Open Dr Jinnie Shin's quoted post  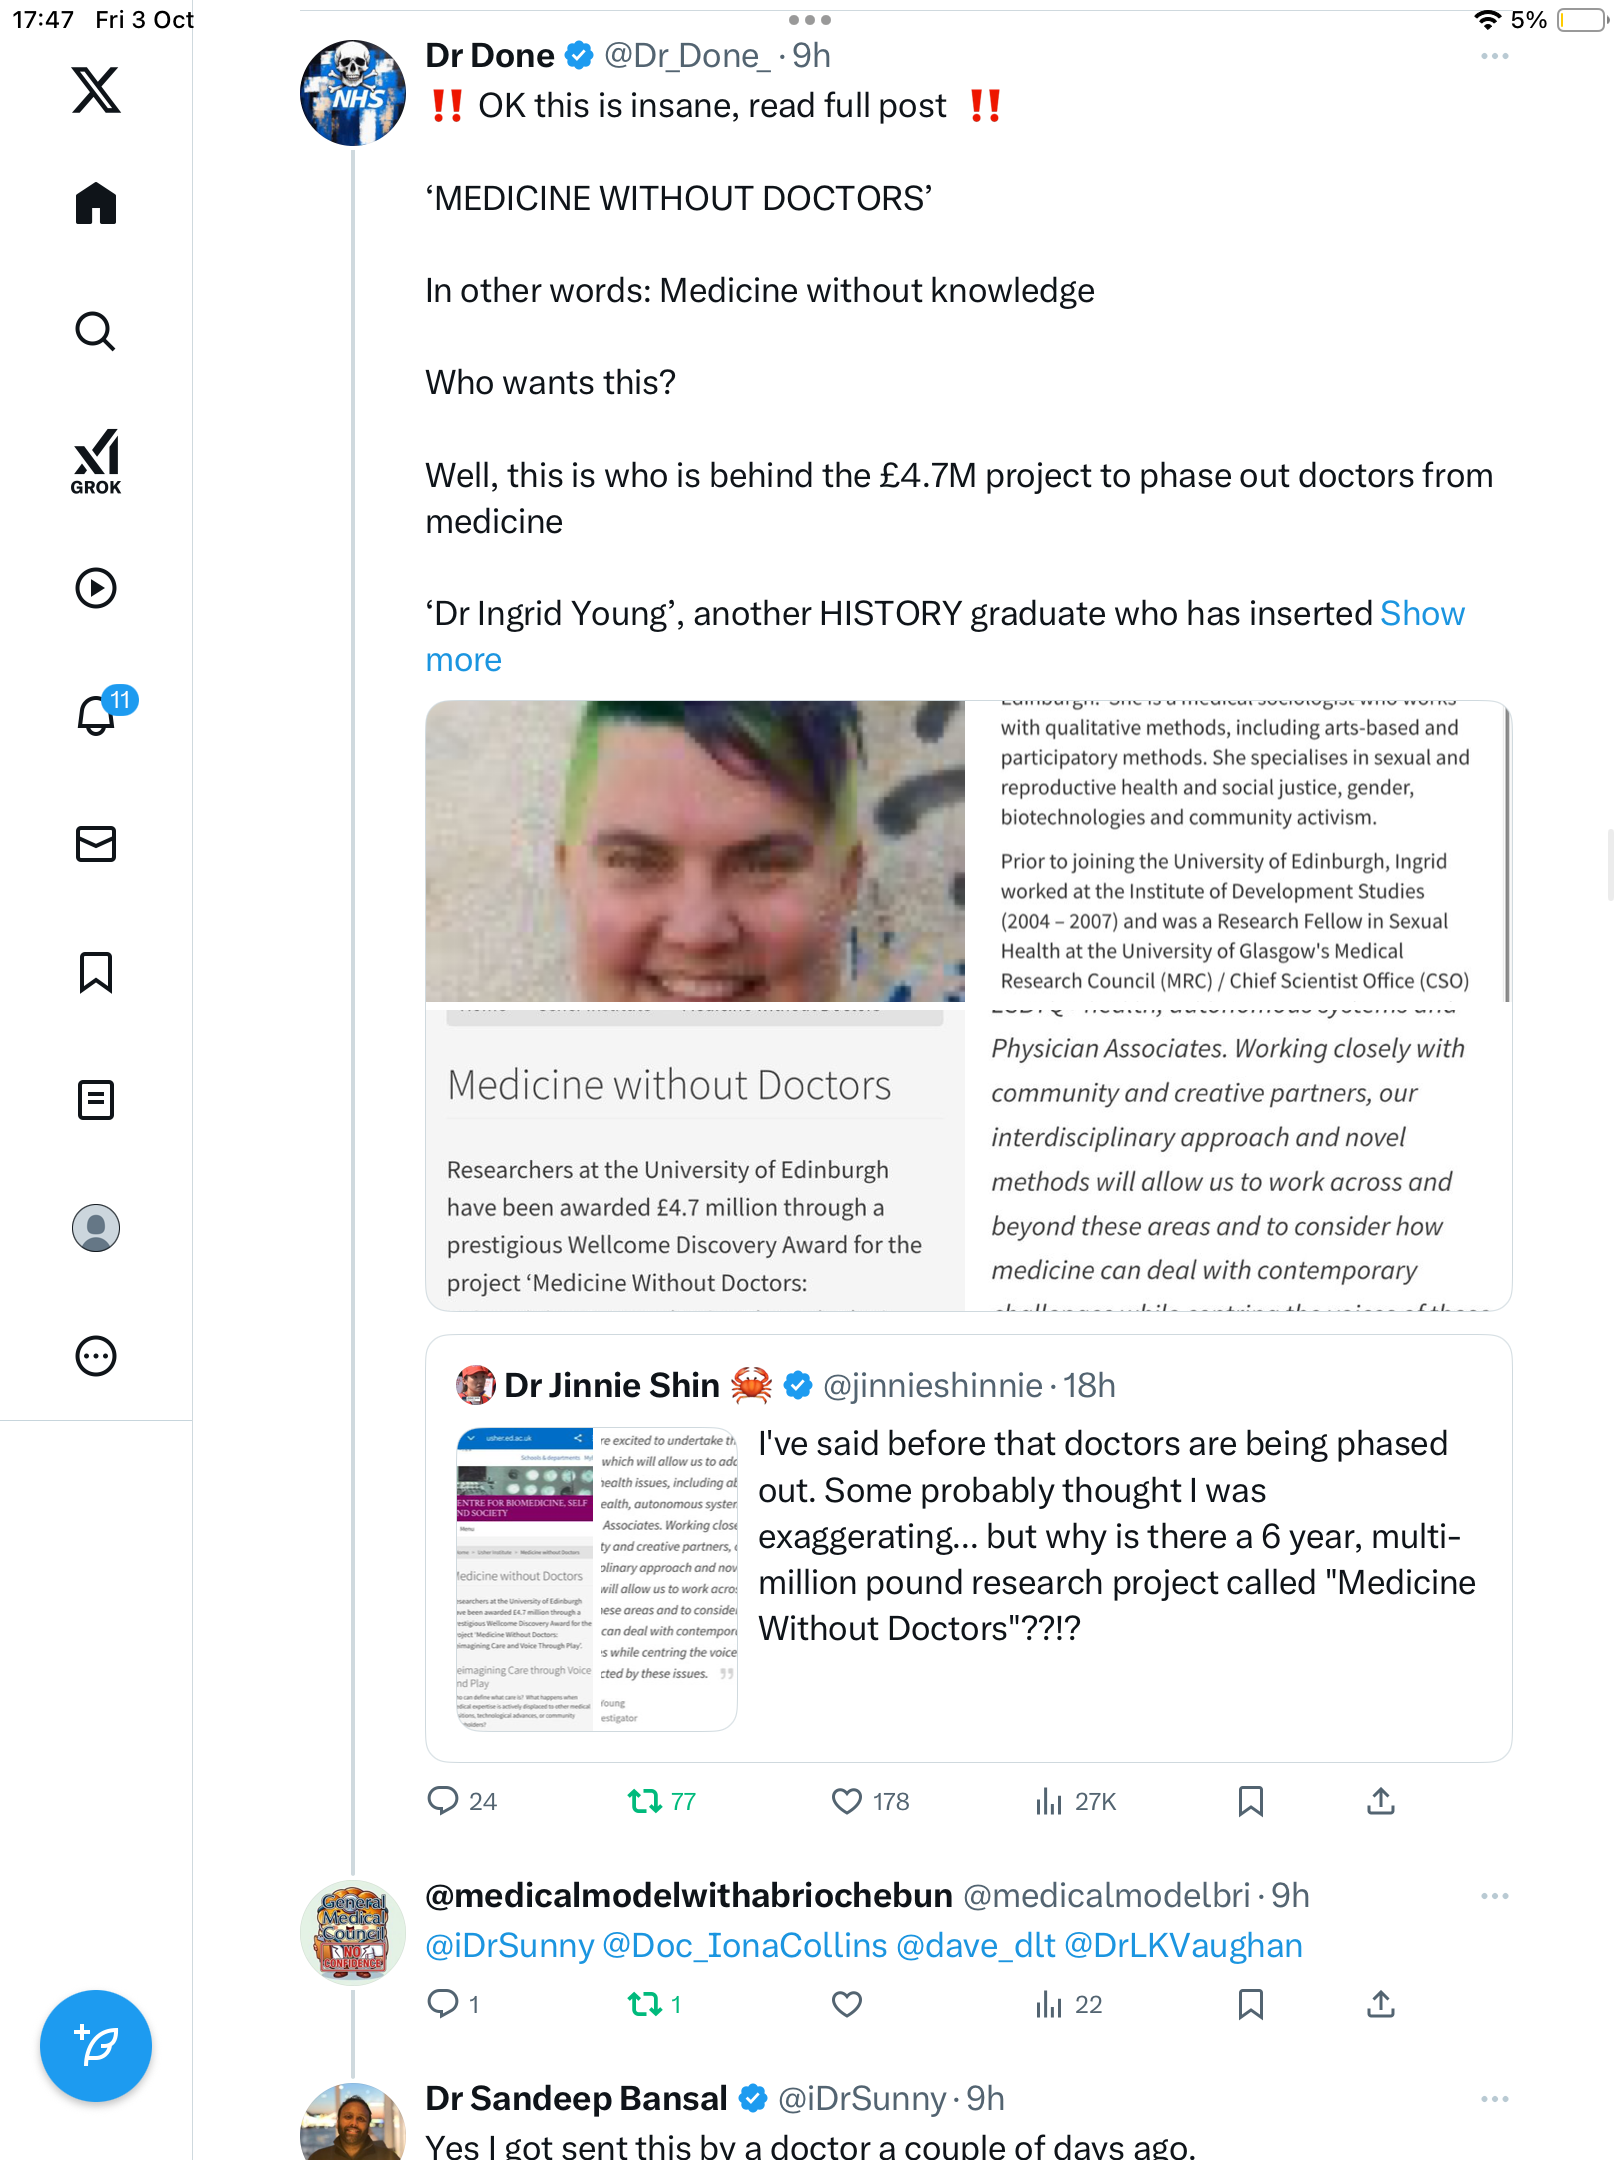point(968,1548)
